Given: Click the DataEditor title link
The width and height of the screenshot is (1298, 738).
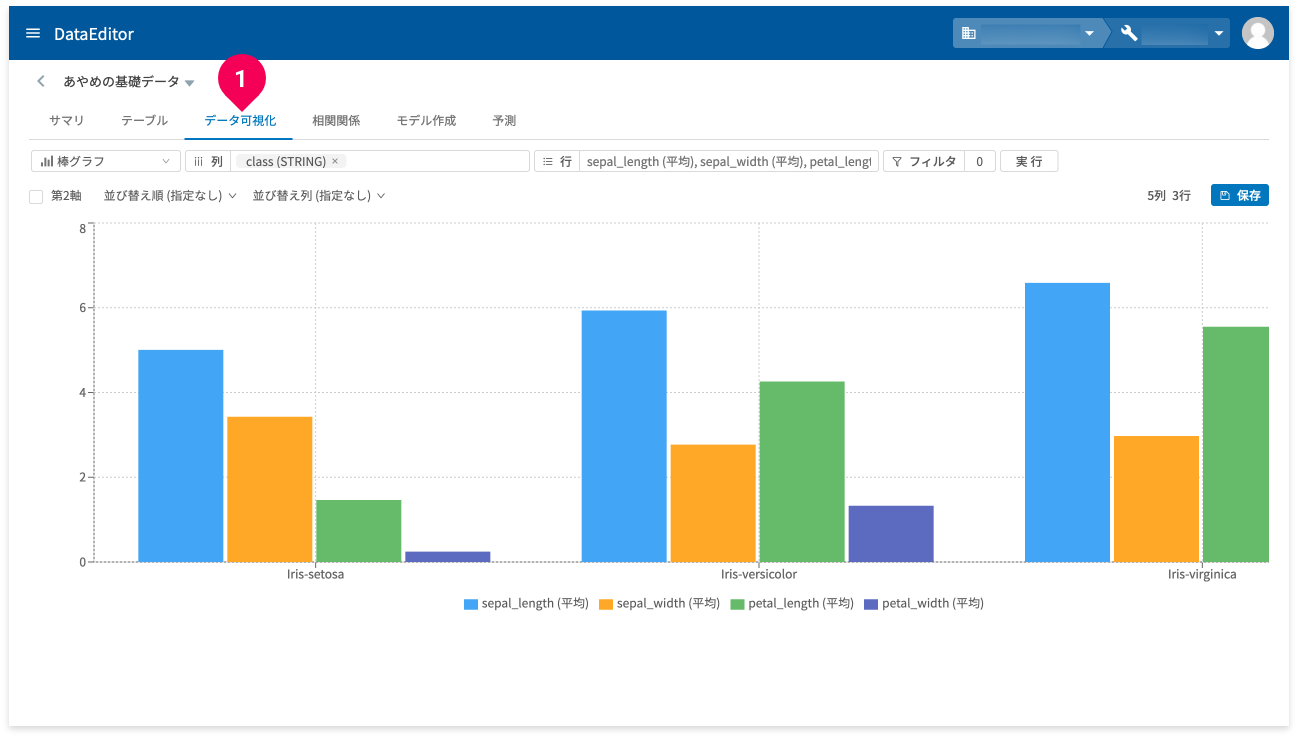Looking at the screenshot, I should [94, 34].
